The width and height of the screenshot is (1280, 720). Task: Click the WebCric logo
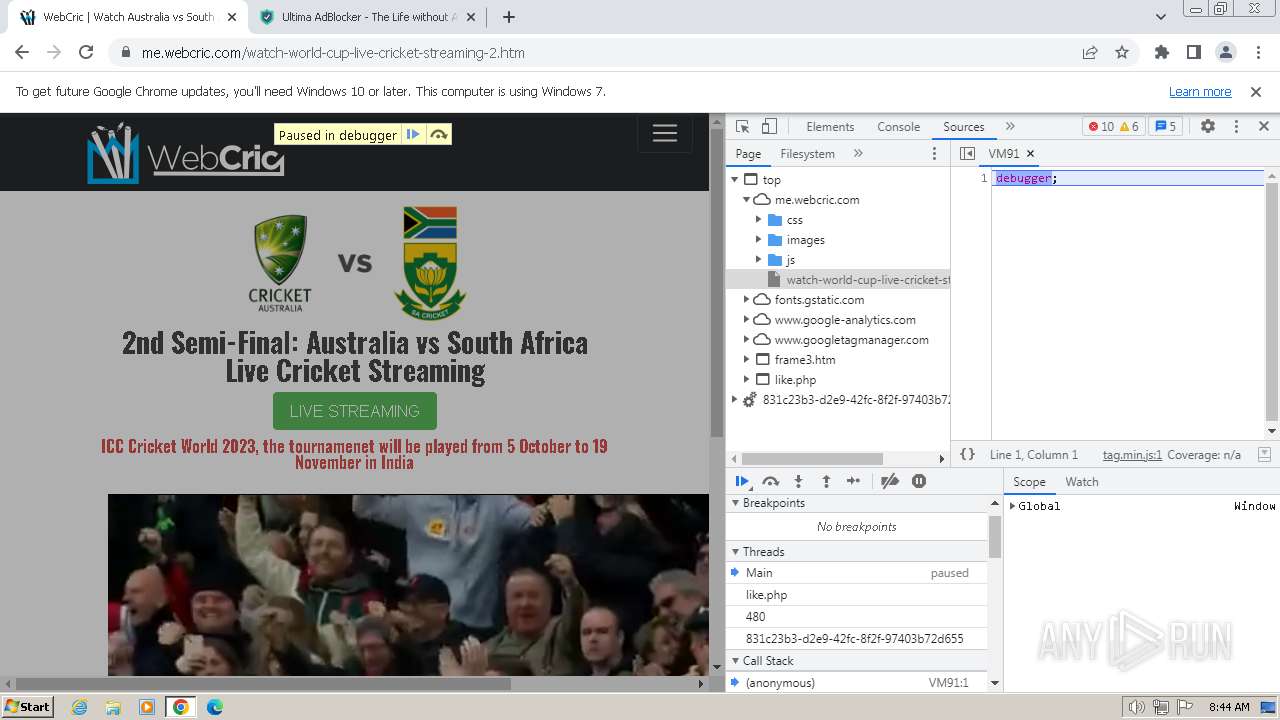coord(186,153)
